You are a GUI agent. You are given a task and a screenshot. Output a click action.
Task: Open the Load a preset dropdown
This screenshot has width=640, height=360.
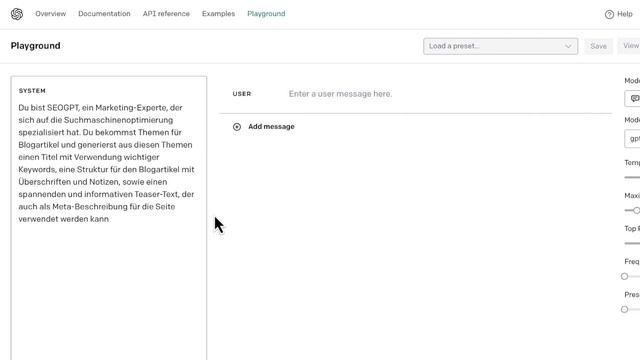pyautogui.click(x=500, y=46)
